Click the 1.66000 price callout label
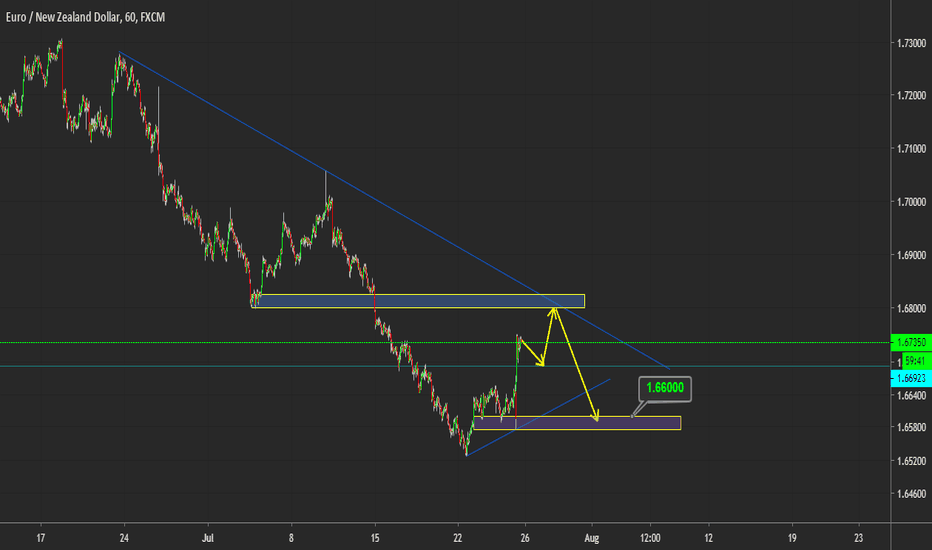The height and width of the screenshot is (550, 932). [x=665, y=388]
